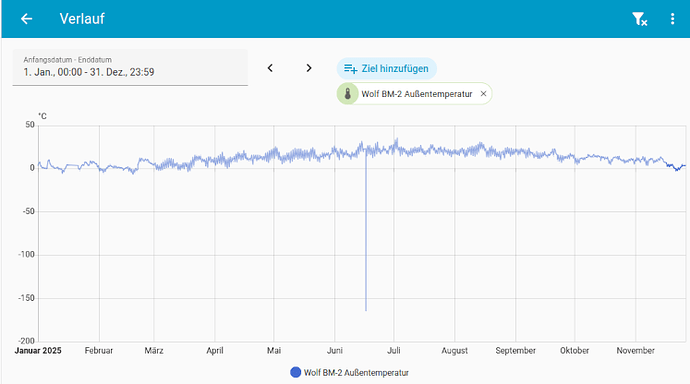Click the Ziel hinzufügen button
The height and width of the screenshot is (384, 690).
pyautogui.click(x=386, y=69)
